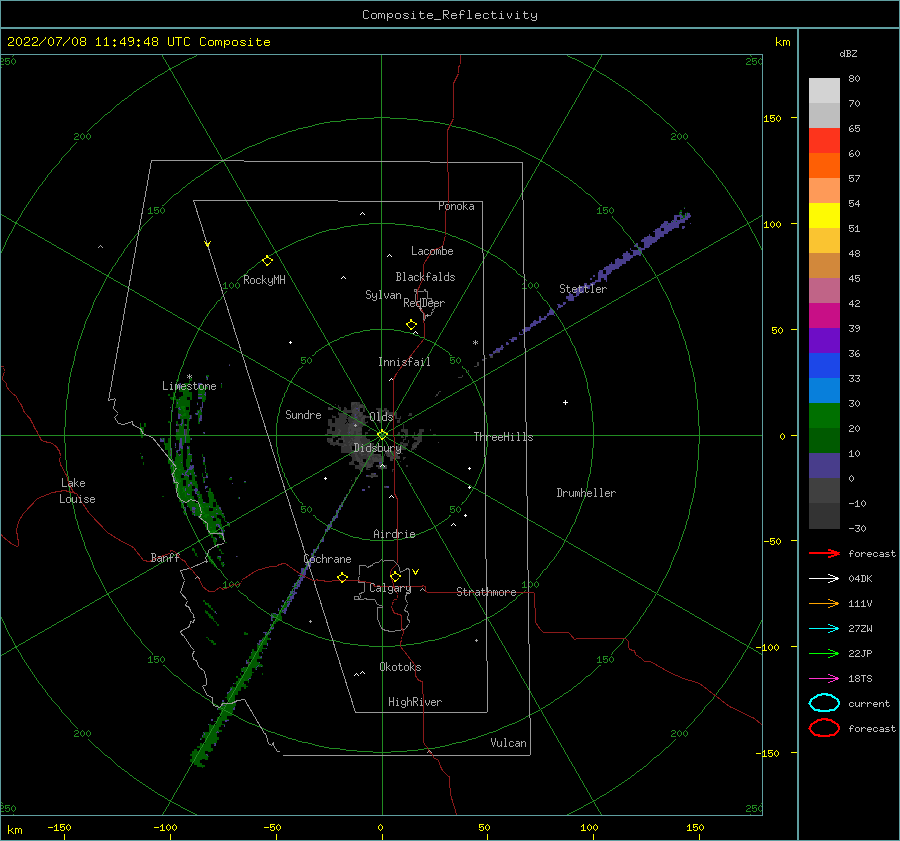Click green radar echo streak southwest of Banff
Image resolution: width=900 pixels, height=841 pixels.
coord(230,701)
